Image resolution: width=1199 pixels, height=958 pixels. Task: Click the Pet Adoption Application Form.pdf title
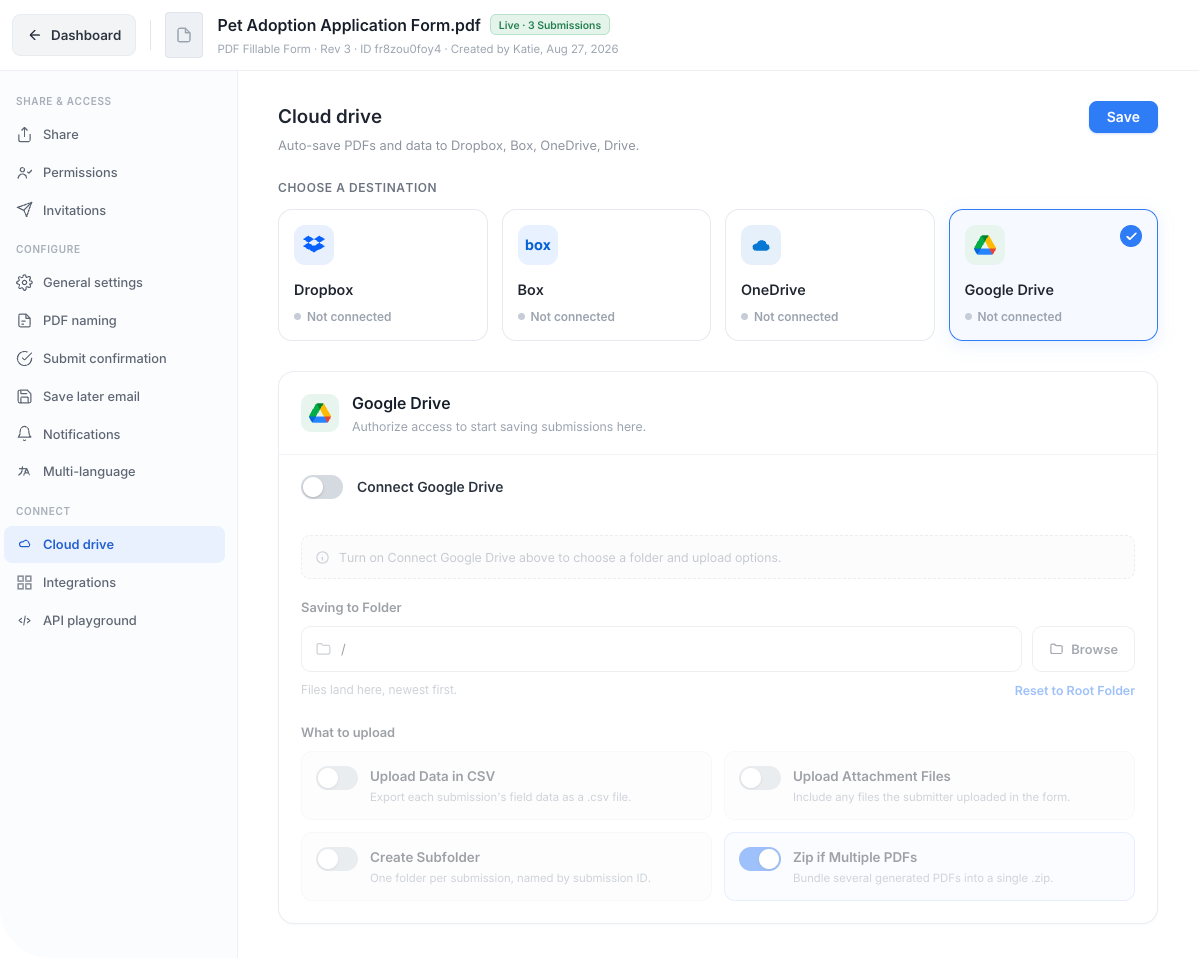point(349,25)
